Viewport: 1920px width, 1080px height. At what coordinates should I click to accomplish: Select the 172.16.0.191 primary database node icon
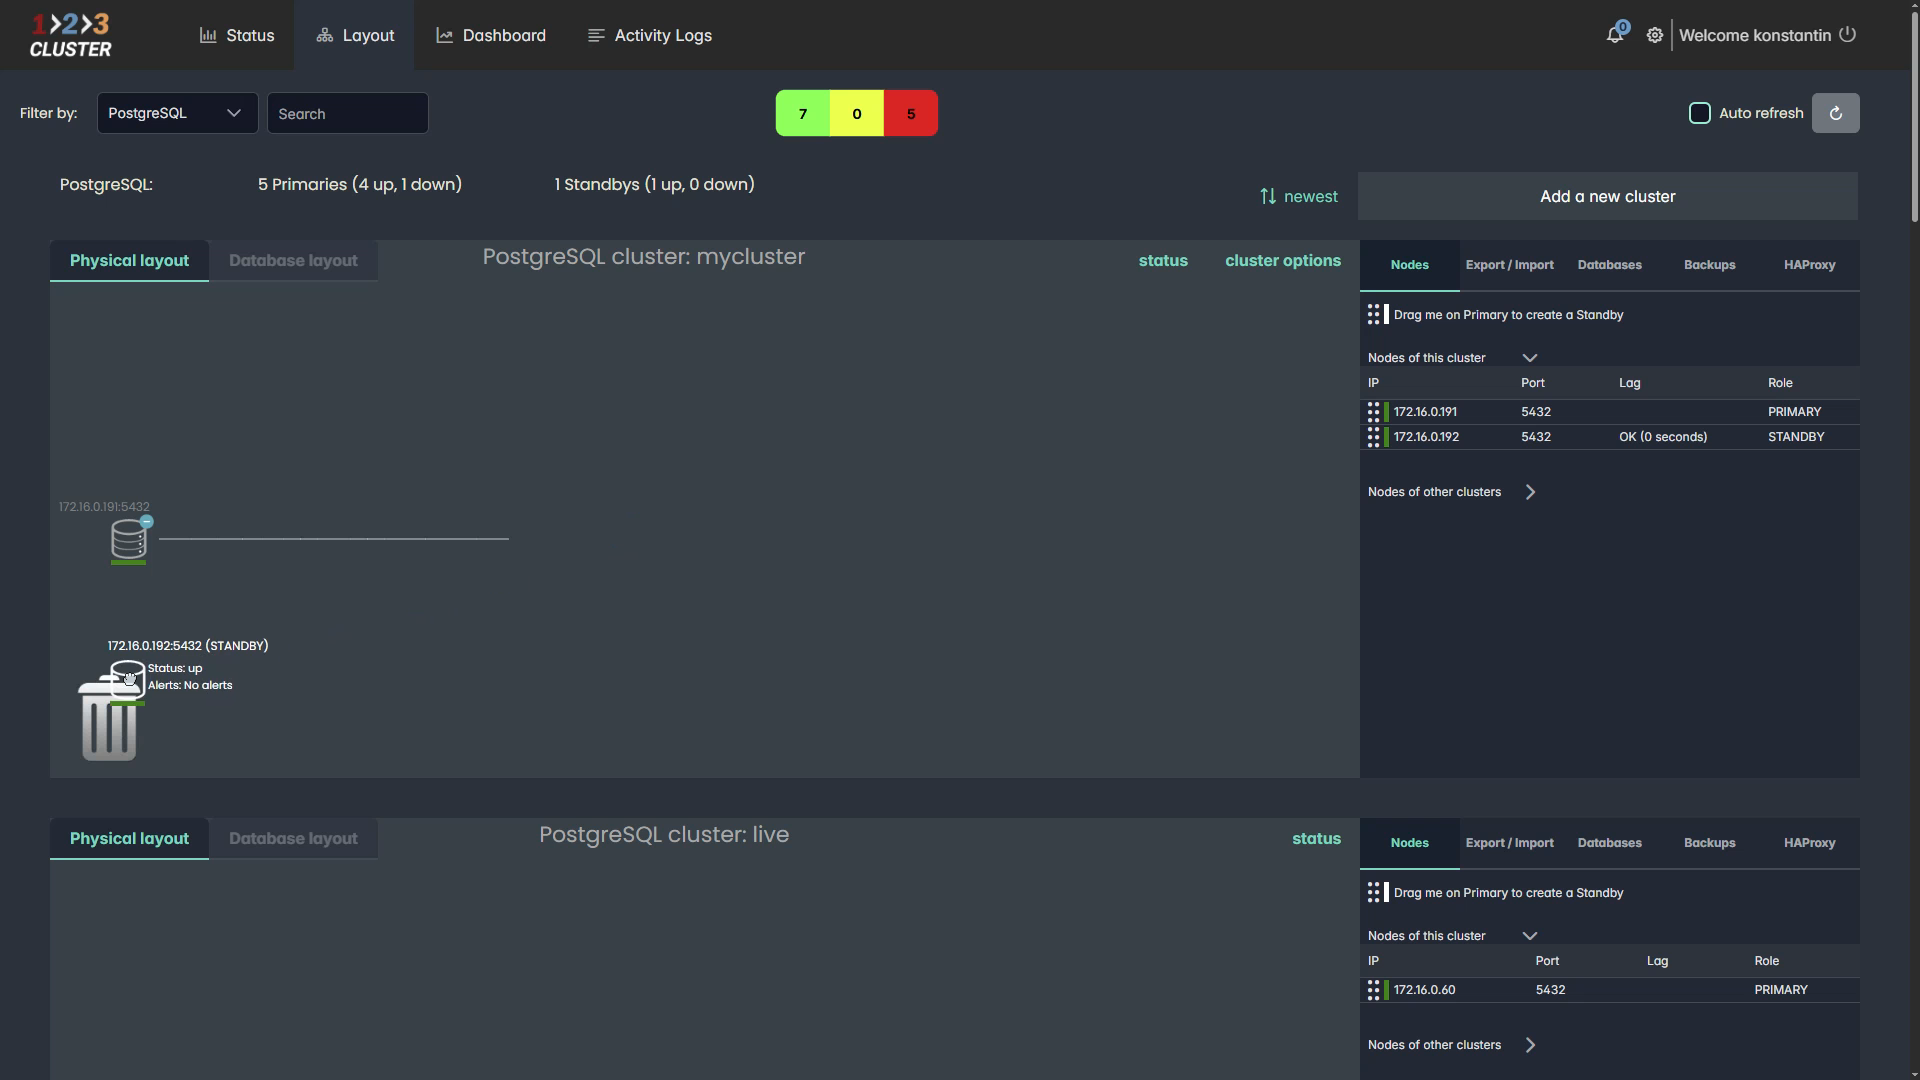[128, 540]
